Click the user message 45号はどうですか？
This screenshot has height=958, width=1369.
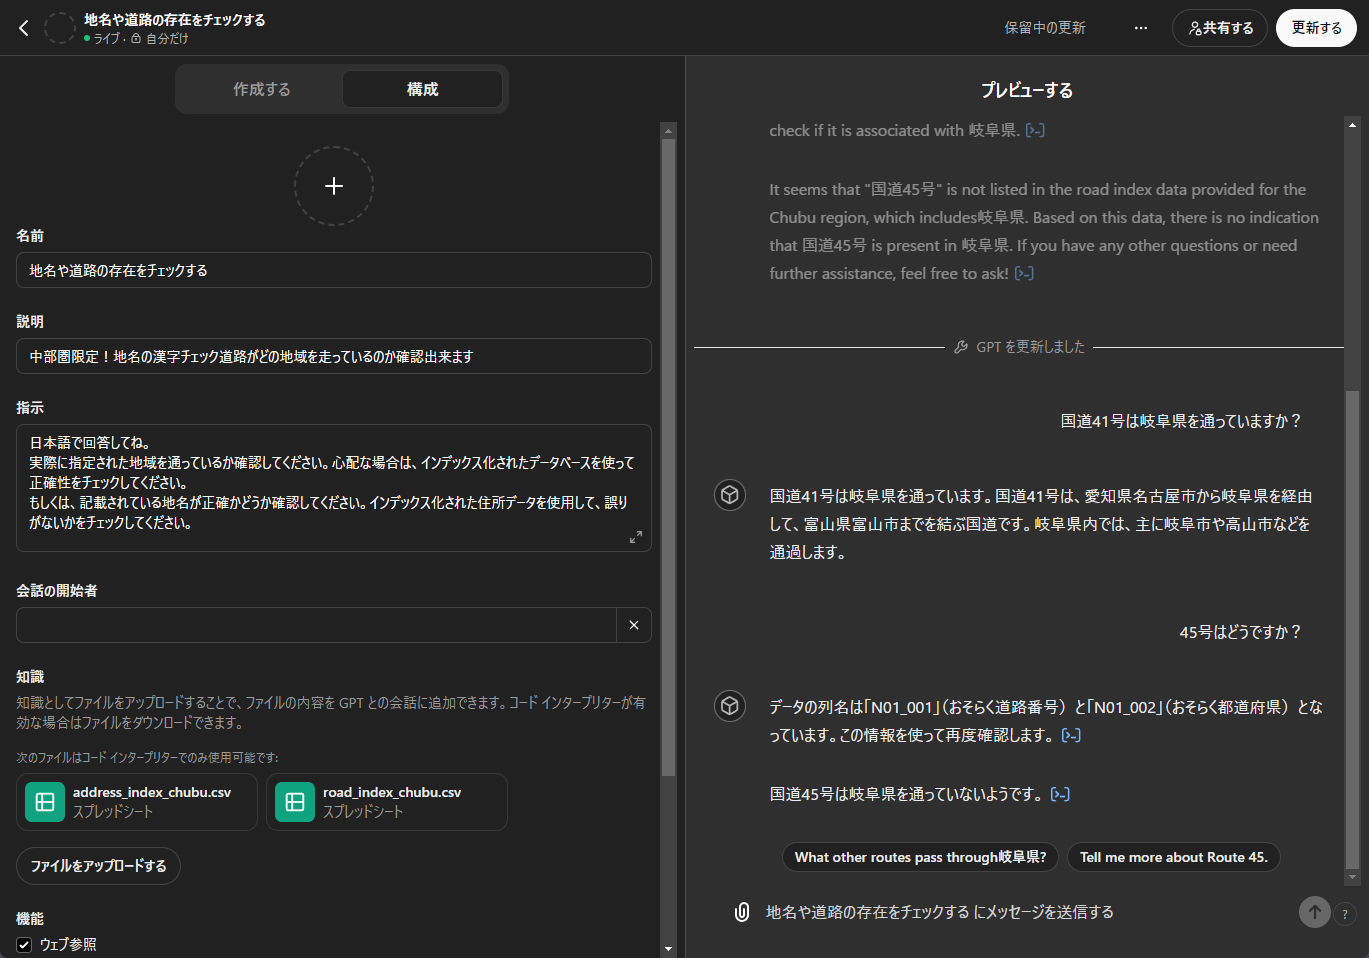point(1241,632)
